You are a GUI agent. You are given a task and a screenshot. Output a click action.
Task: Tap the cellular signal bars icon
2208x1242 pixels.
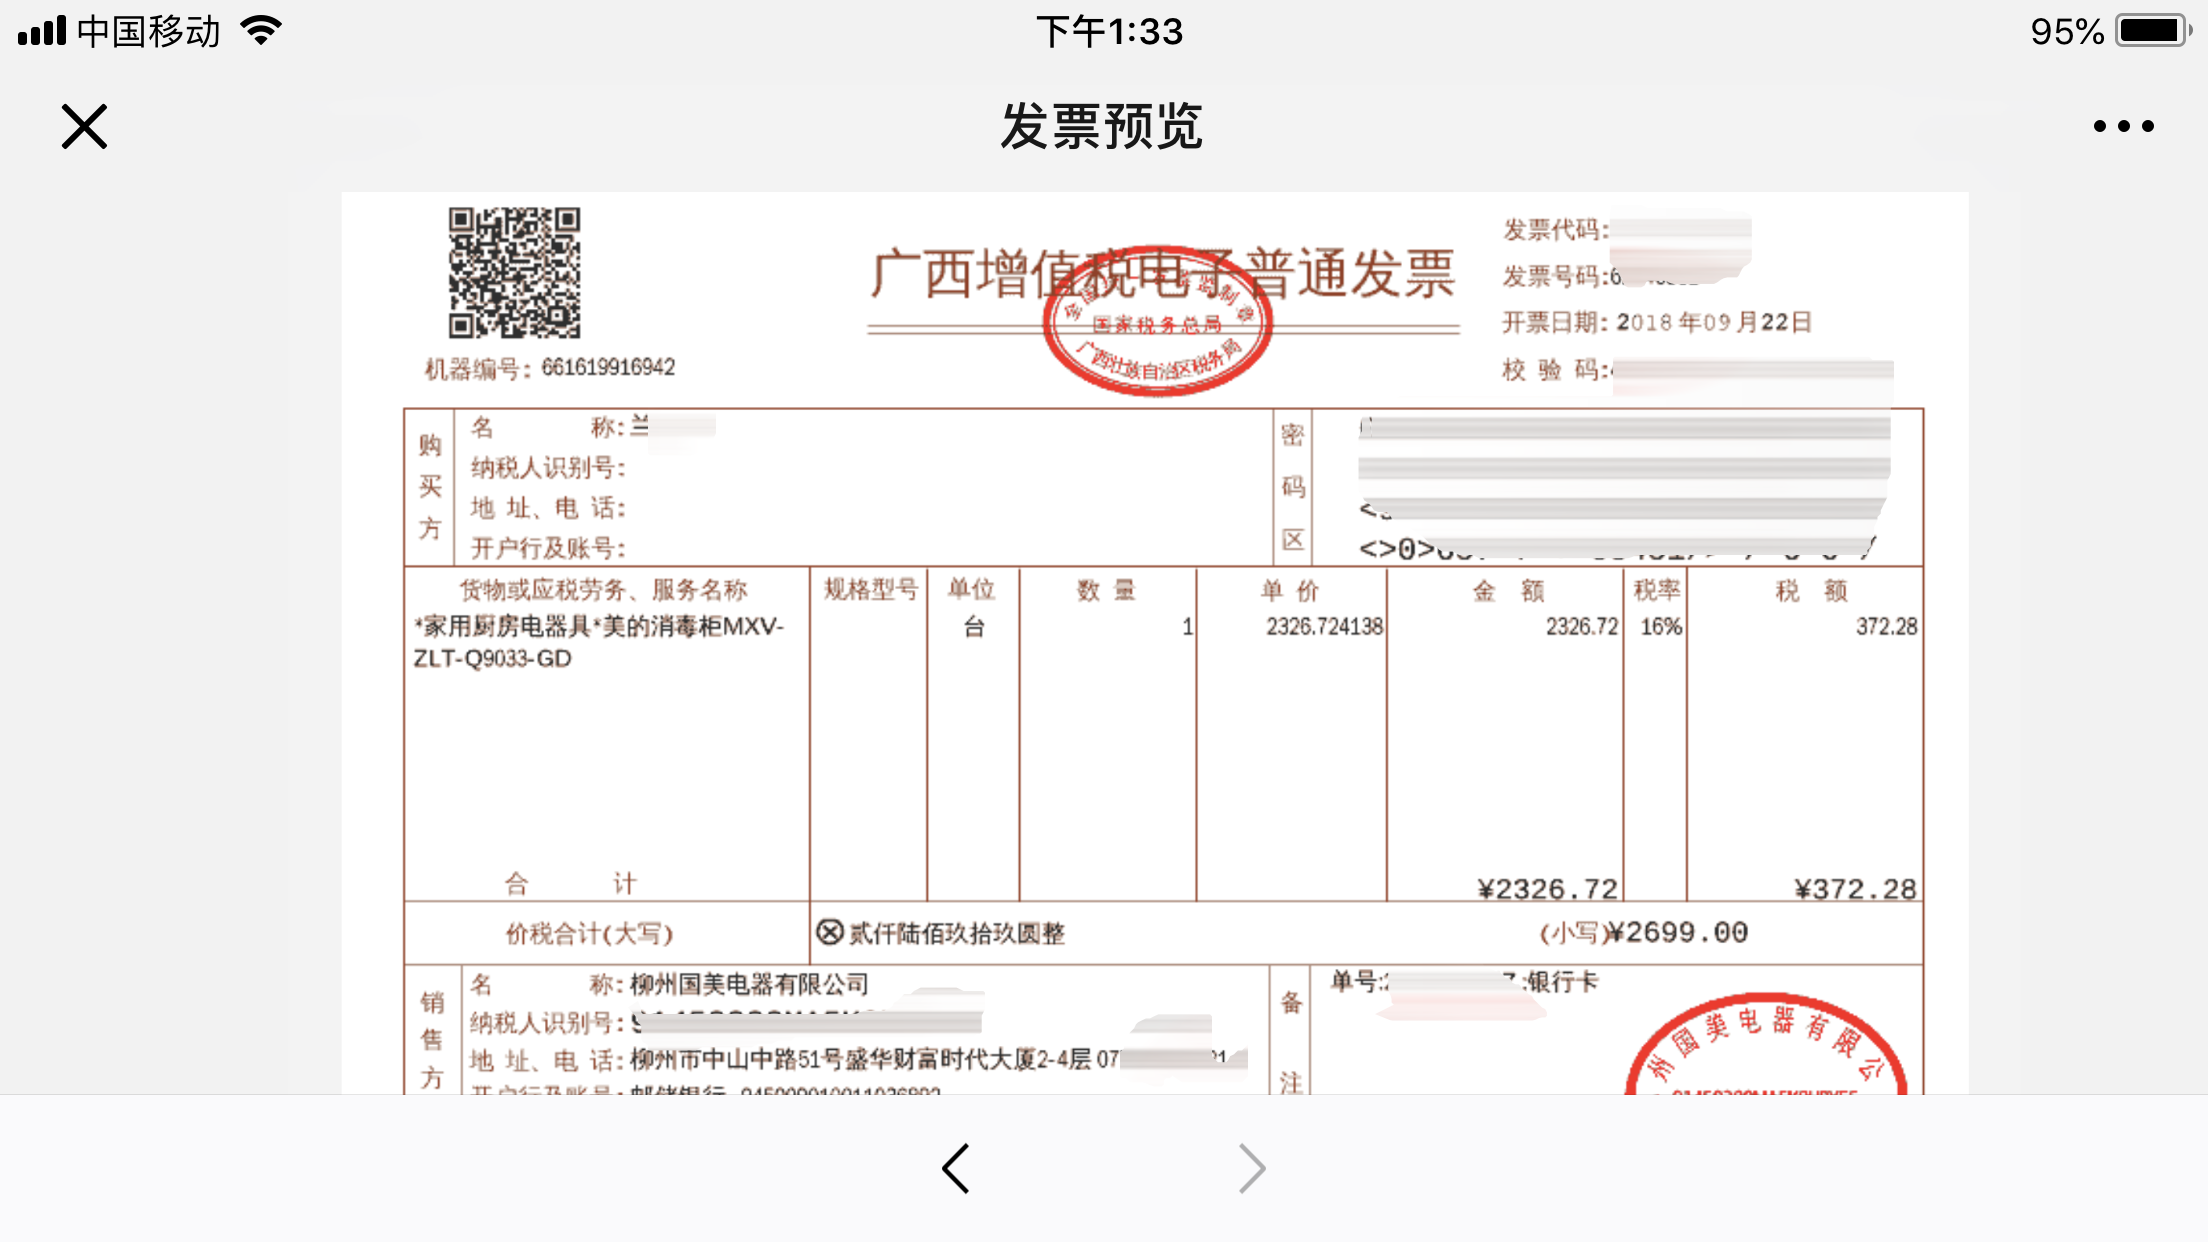coord(42,31)
